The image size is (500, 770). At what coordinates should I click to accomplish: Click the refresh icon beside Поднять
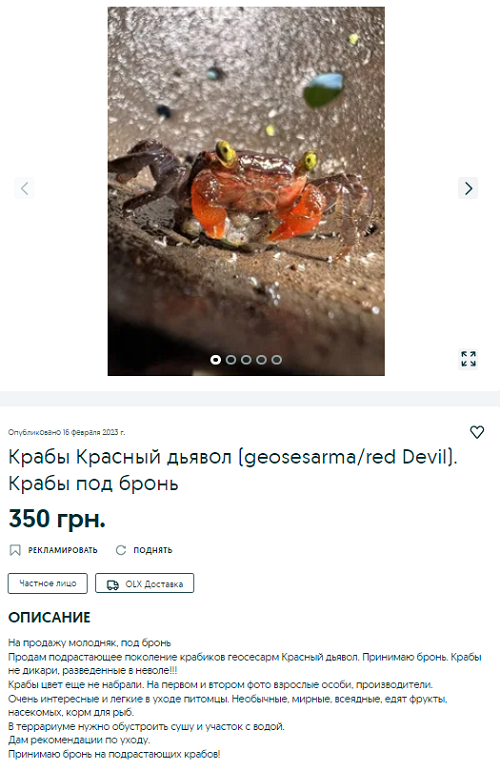(121, 550)
